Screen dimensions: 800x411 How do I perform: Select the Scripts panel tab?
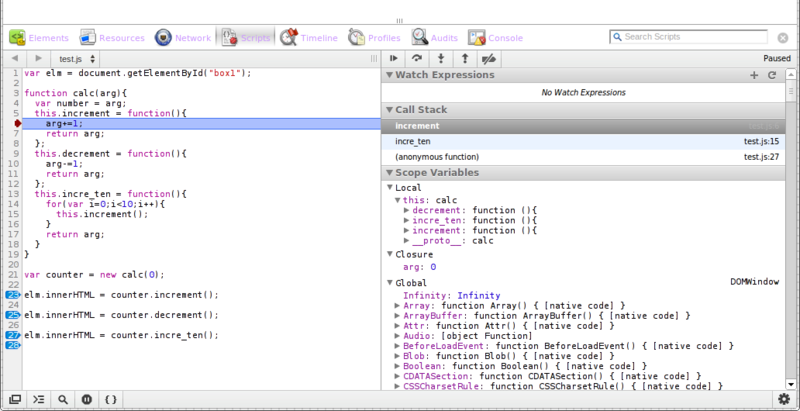pos(246,38)
